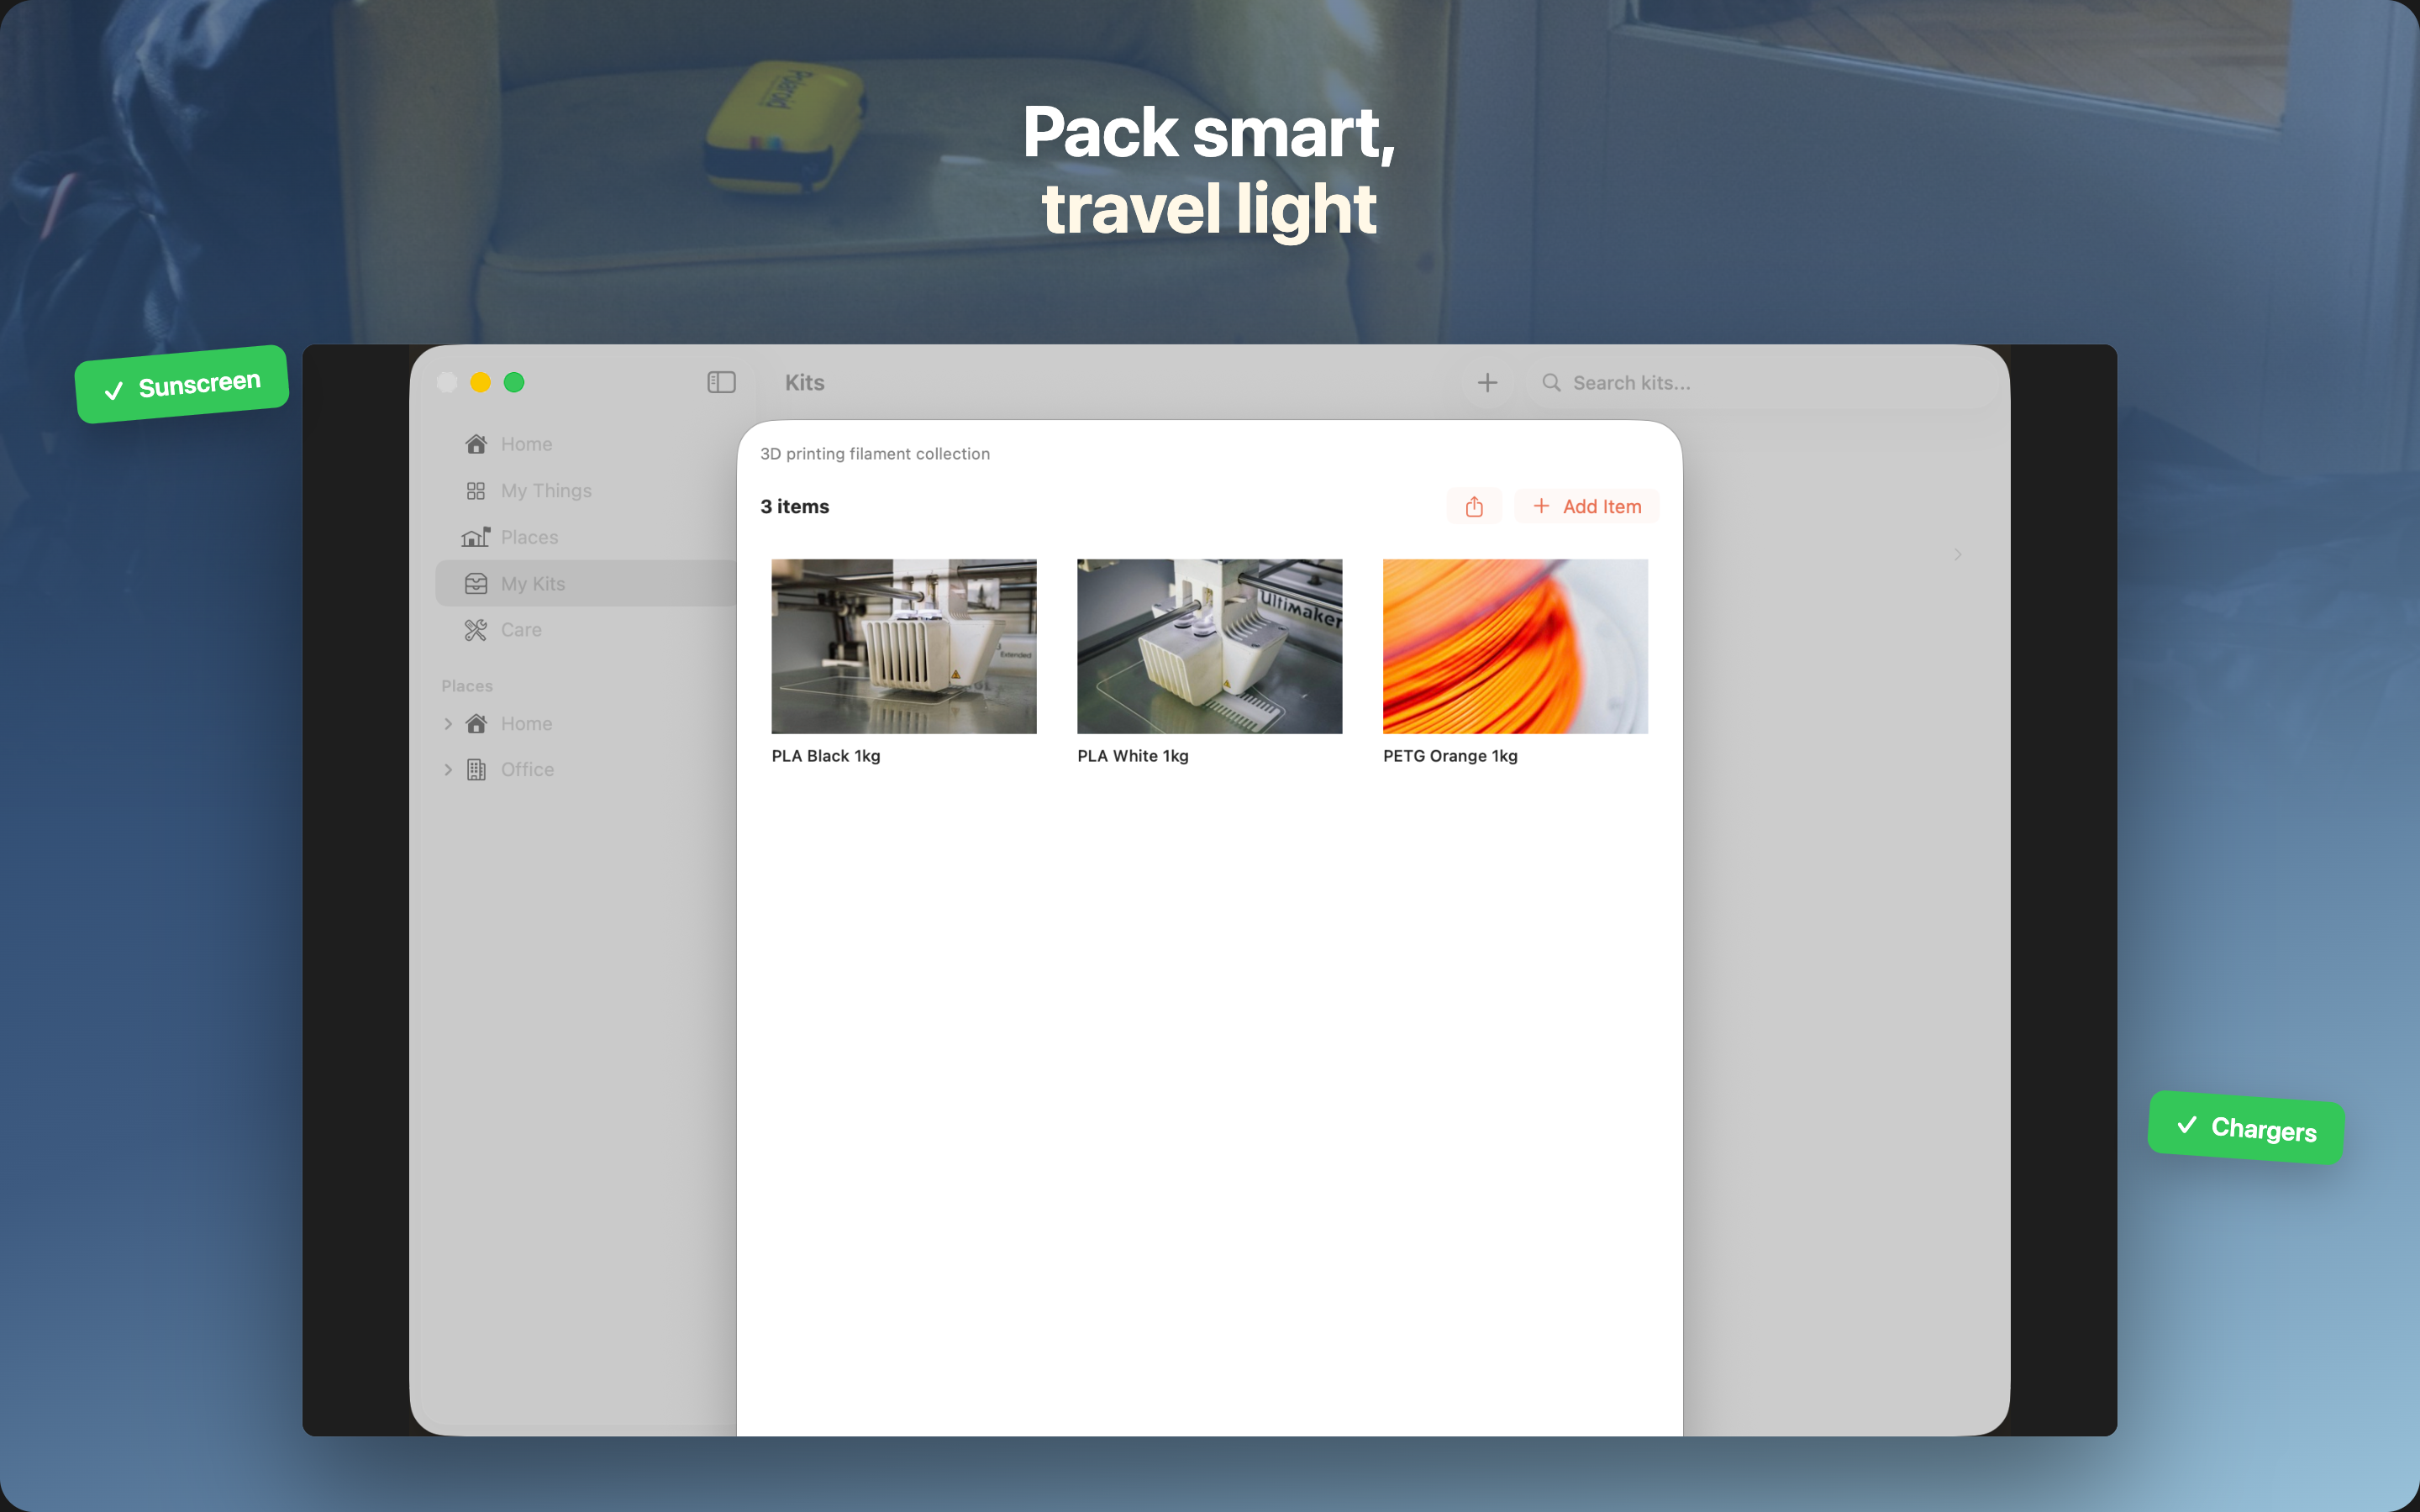Screen dimensions: 2420x1512
Task: Open the PLA Black 1kg thumbnail
Action: tap(904, 646)
